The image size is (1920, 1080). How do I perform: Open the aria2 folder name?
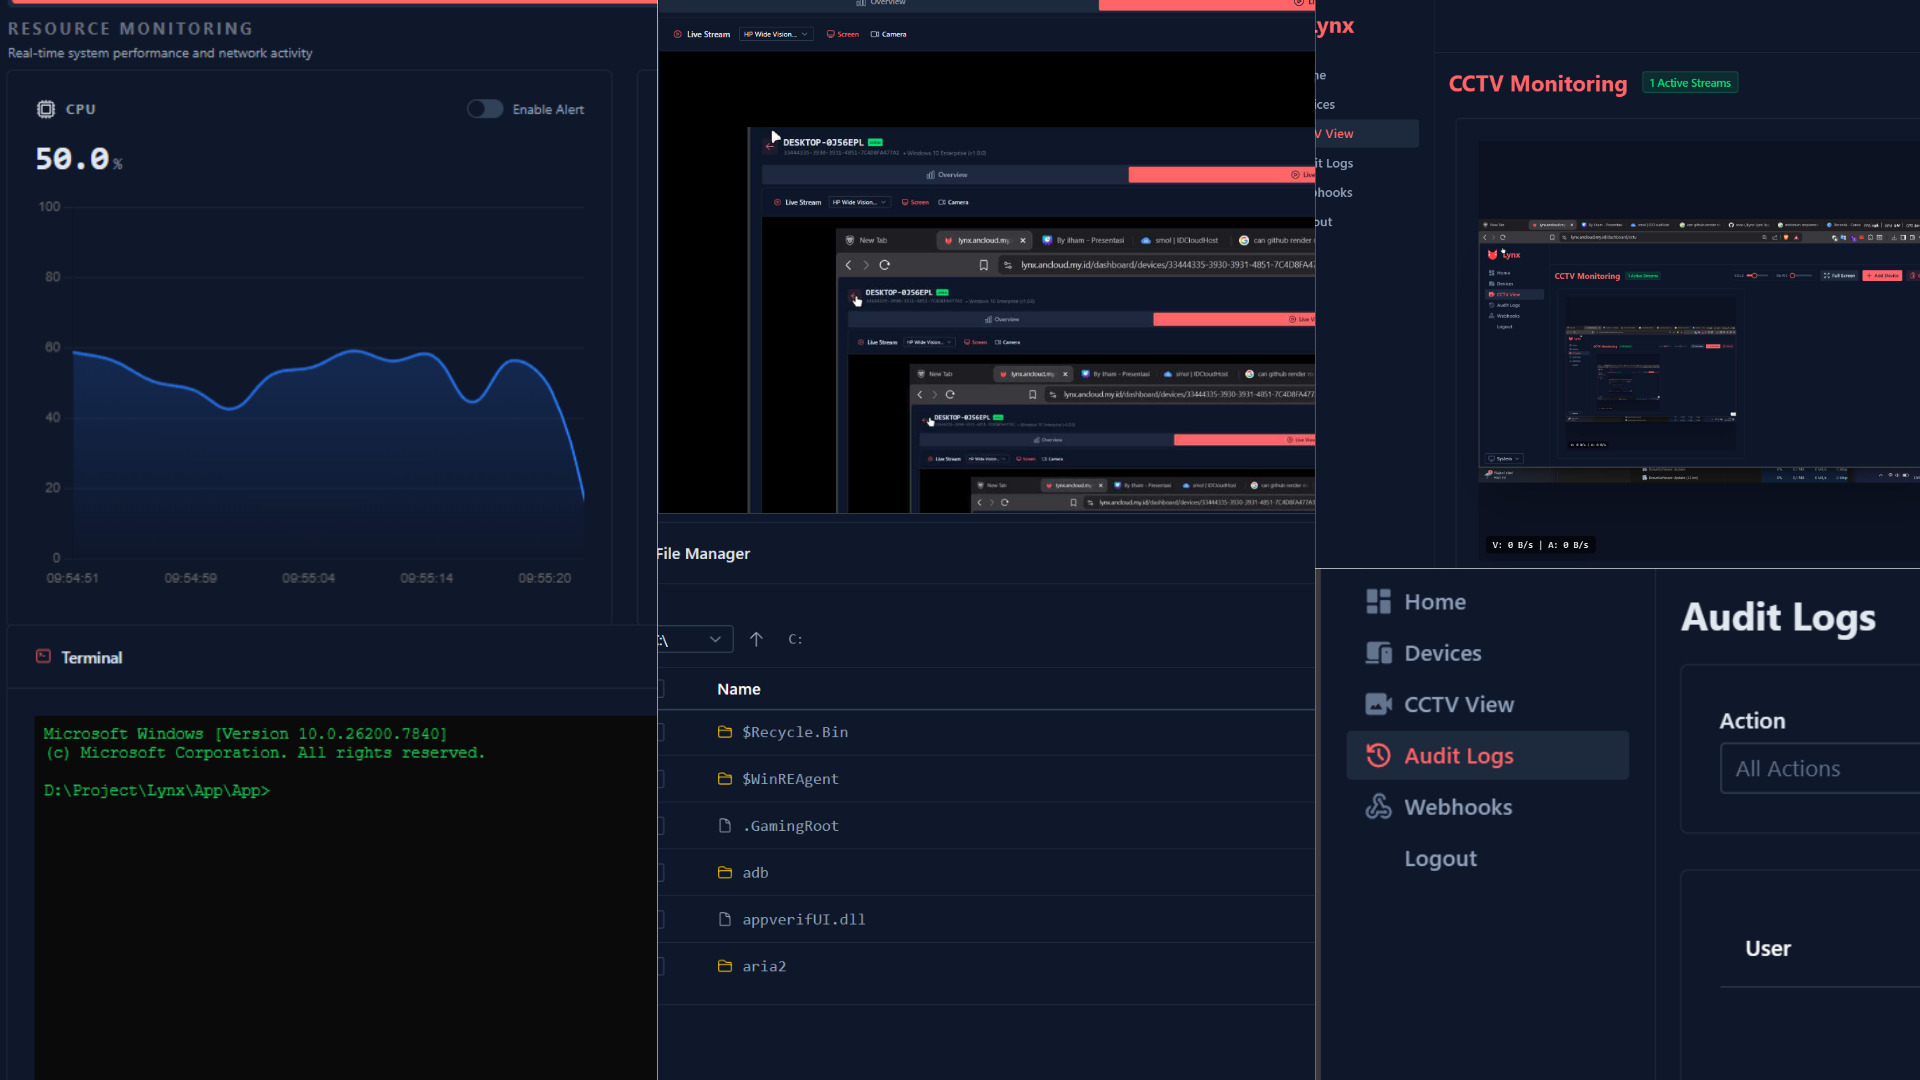tap(764, 966)
